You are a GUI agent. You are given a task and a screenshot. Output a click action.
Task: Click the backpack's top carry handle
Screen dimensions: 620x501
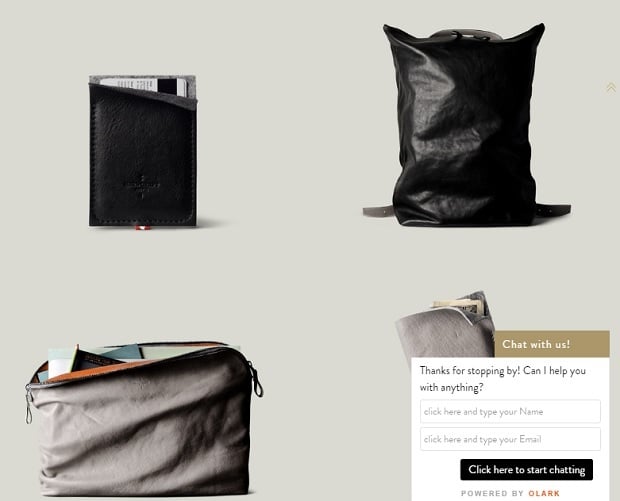[x=466, y=35]
